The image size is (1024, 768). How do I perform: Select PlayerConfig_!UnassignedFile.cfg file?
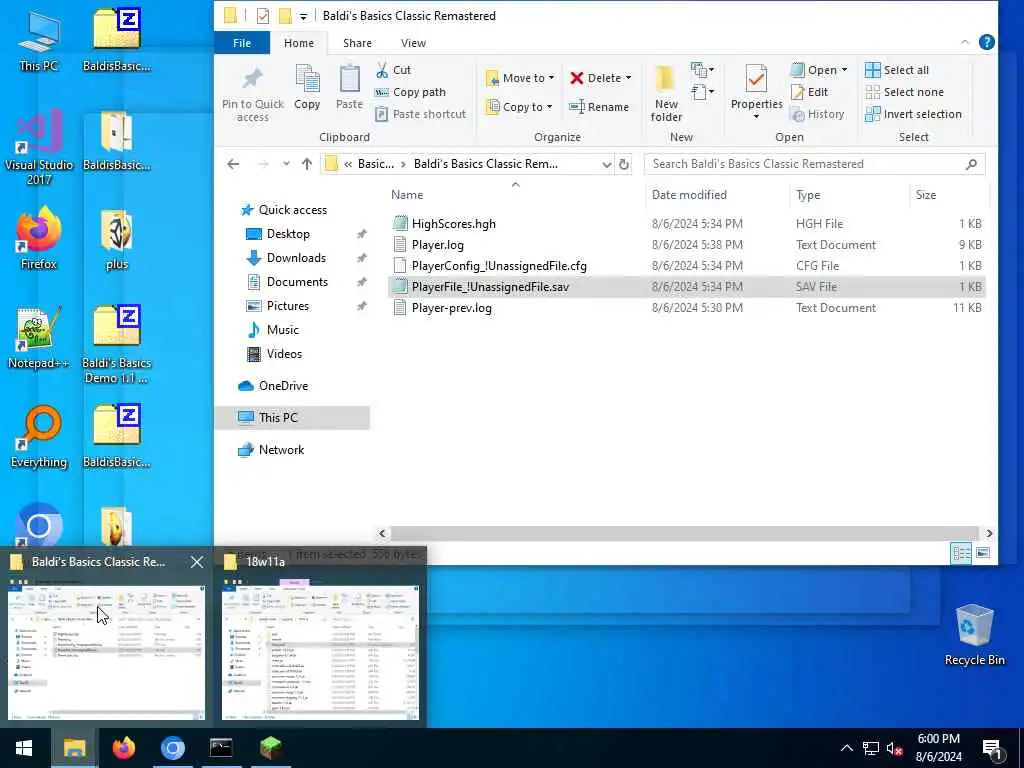pos(499,266)
